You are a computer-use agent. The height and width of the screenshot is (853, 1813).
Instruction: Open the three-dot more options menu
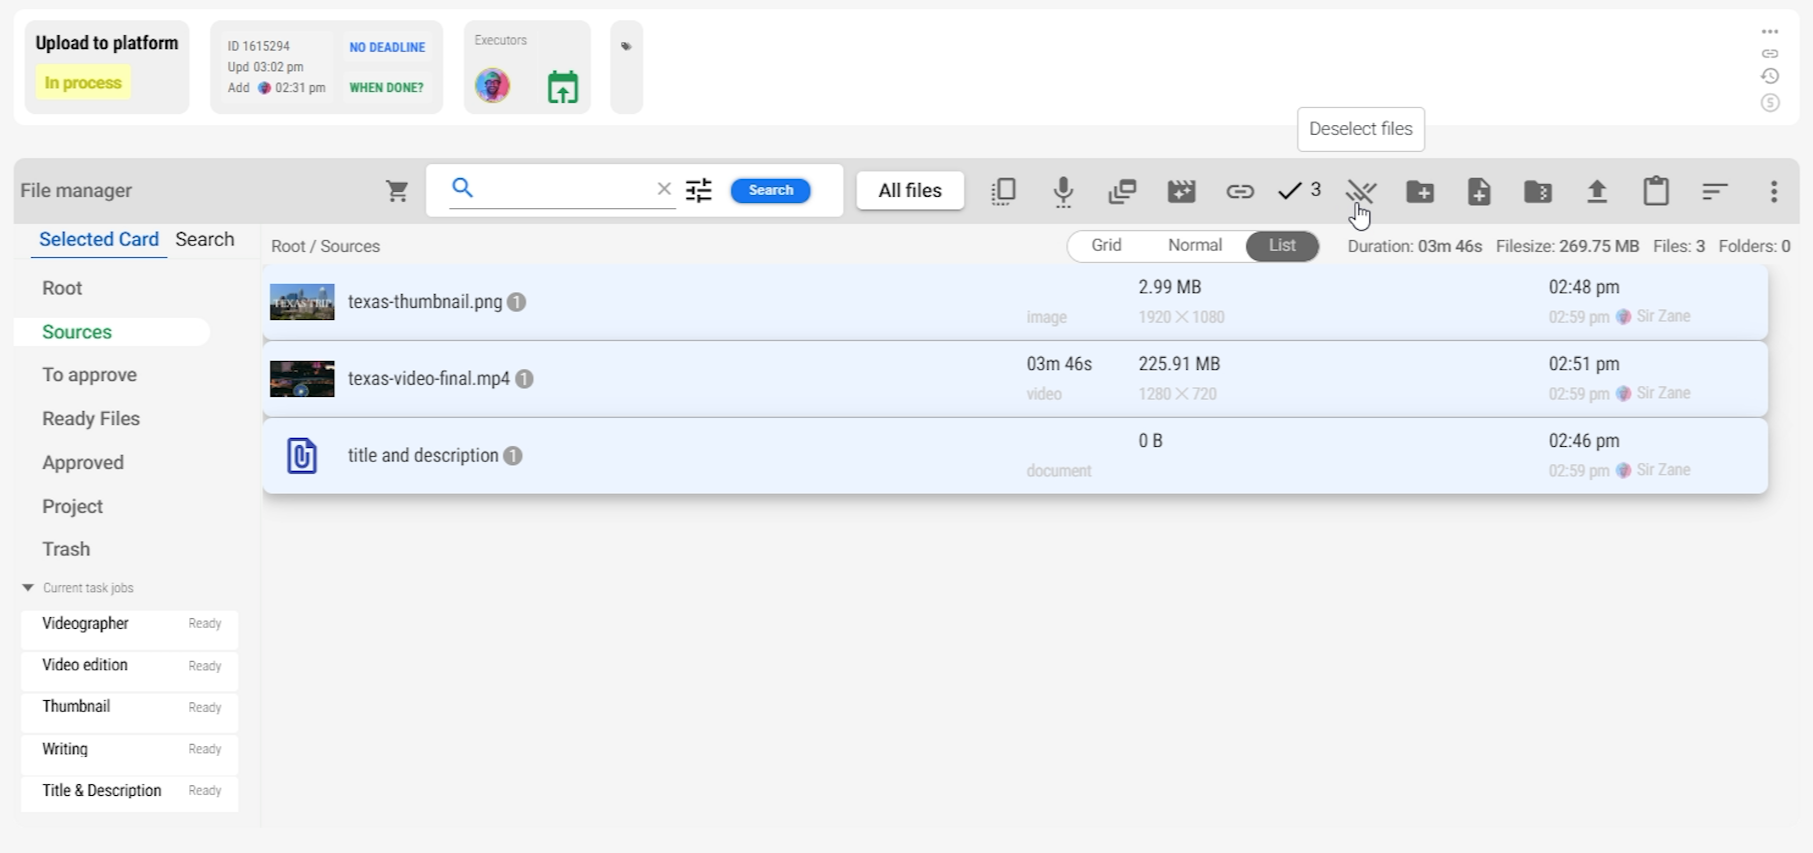pos(1774,191)
